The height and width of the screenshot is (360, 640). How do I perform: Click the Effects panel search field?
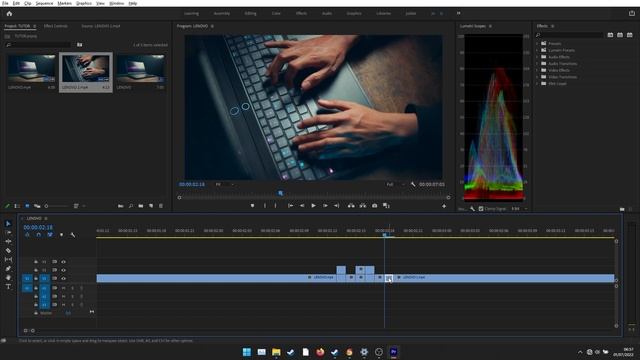click(571, 35)
